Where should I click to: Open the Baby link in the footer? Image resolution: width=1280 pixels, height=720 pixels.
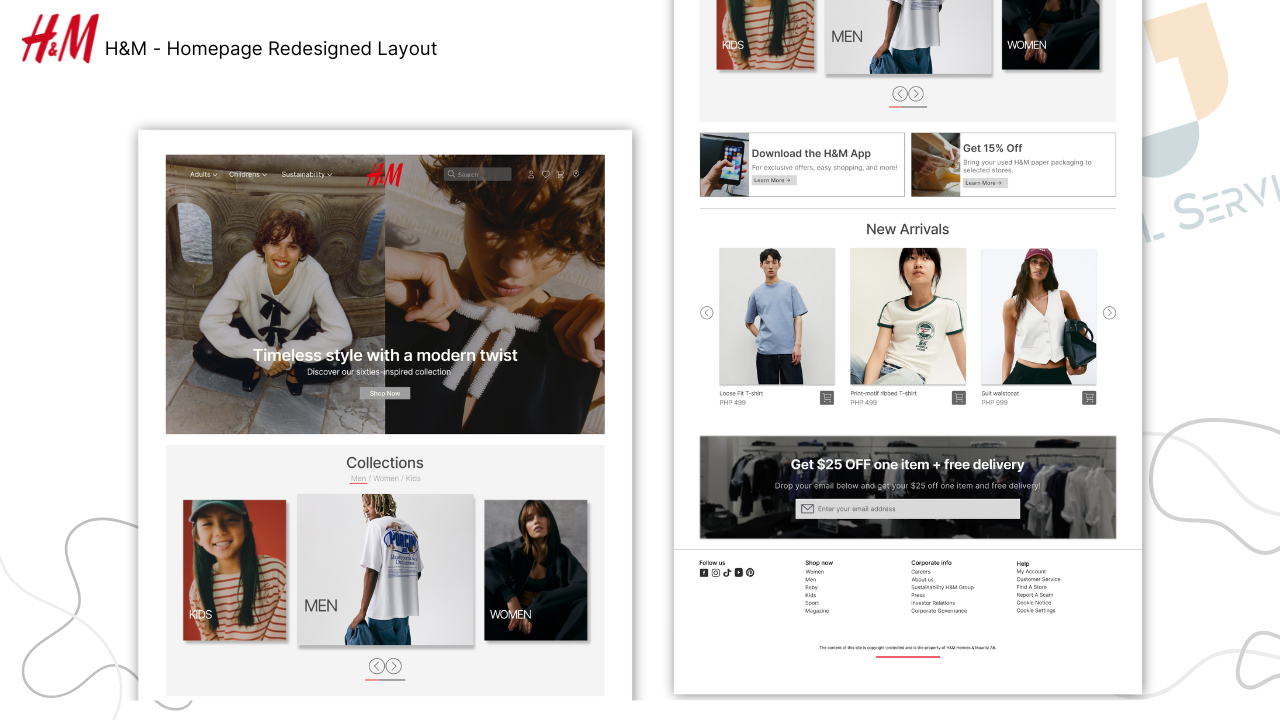tap(812, 587)
